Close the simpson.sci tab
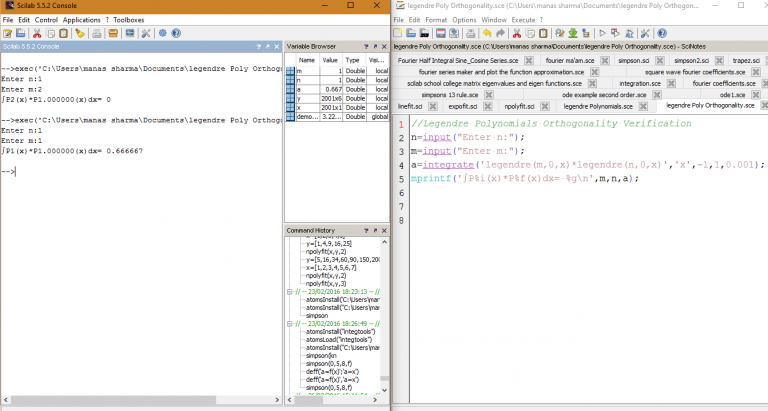Viewport: 768px width, 411px height. coord(660,61)
